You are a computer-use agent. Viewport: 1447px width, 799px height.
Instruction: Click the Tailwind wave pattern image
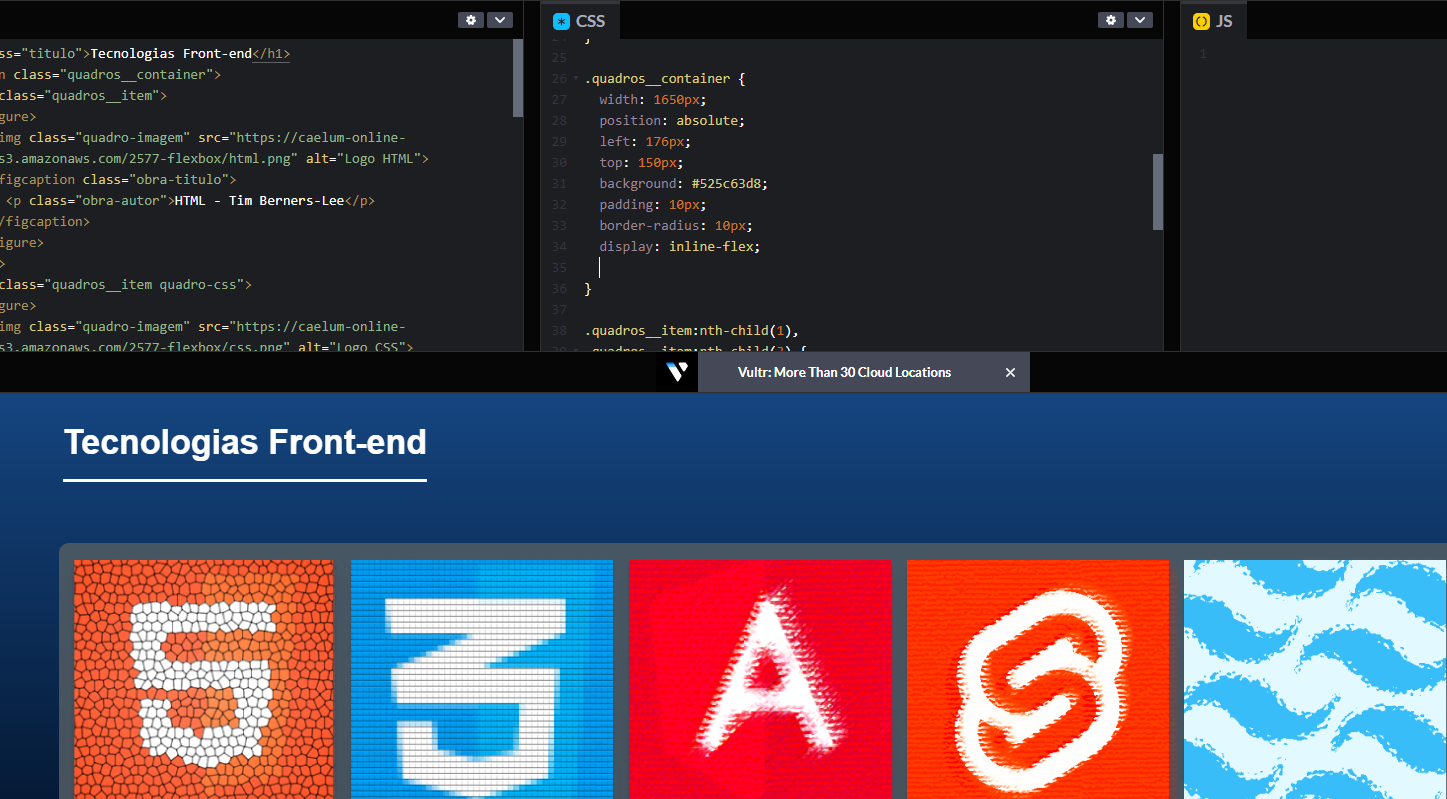tap(1315, 679)
